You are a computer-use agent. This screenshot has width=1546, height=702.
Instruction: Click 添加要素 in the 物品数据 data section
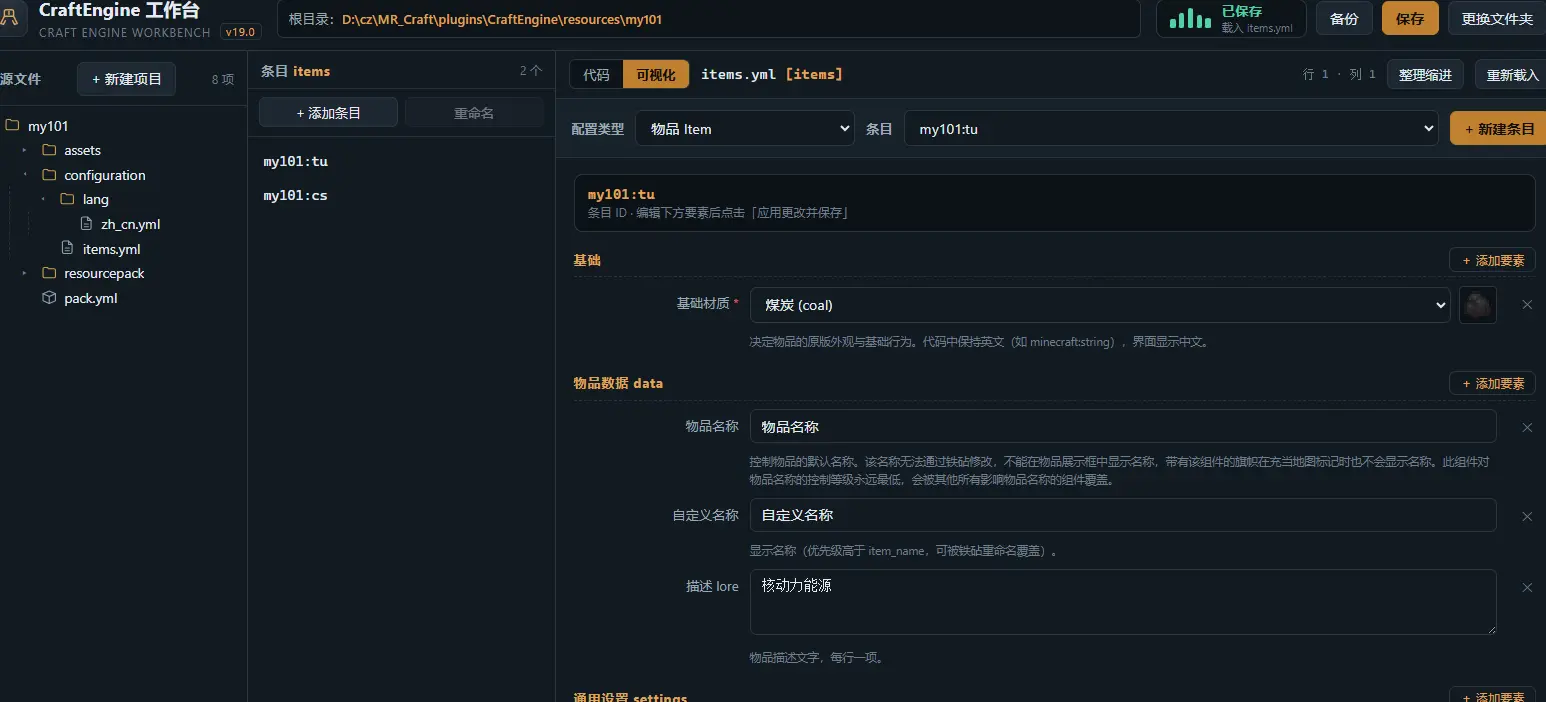1492,383
